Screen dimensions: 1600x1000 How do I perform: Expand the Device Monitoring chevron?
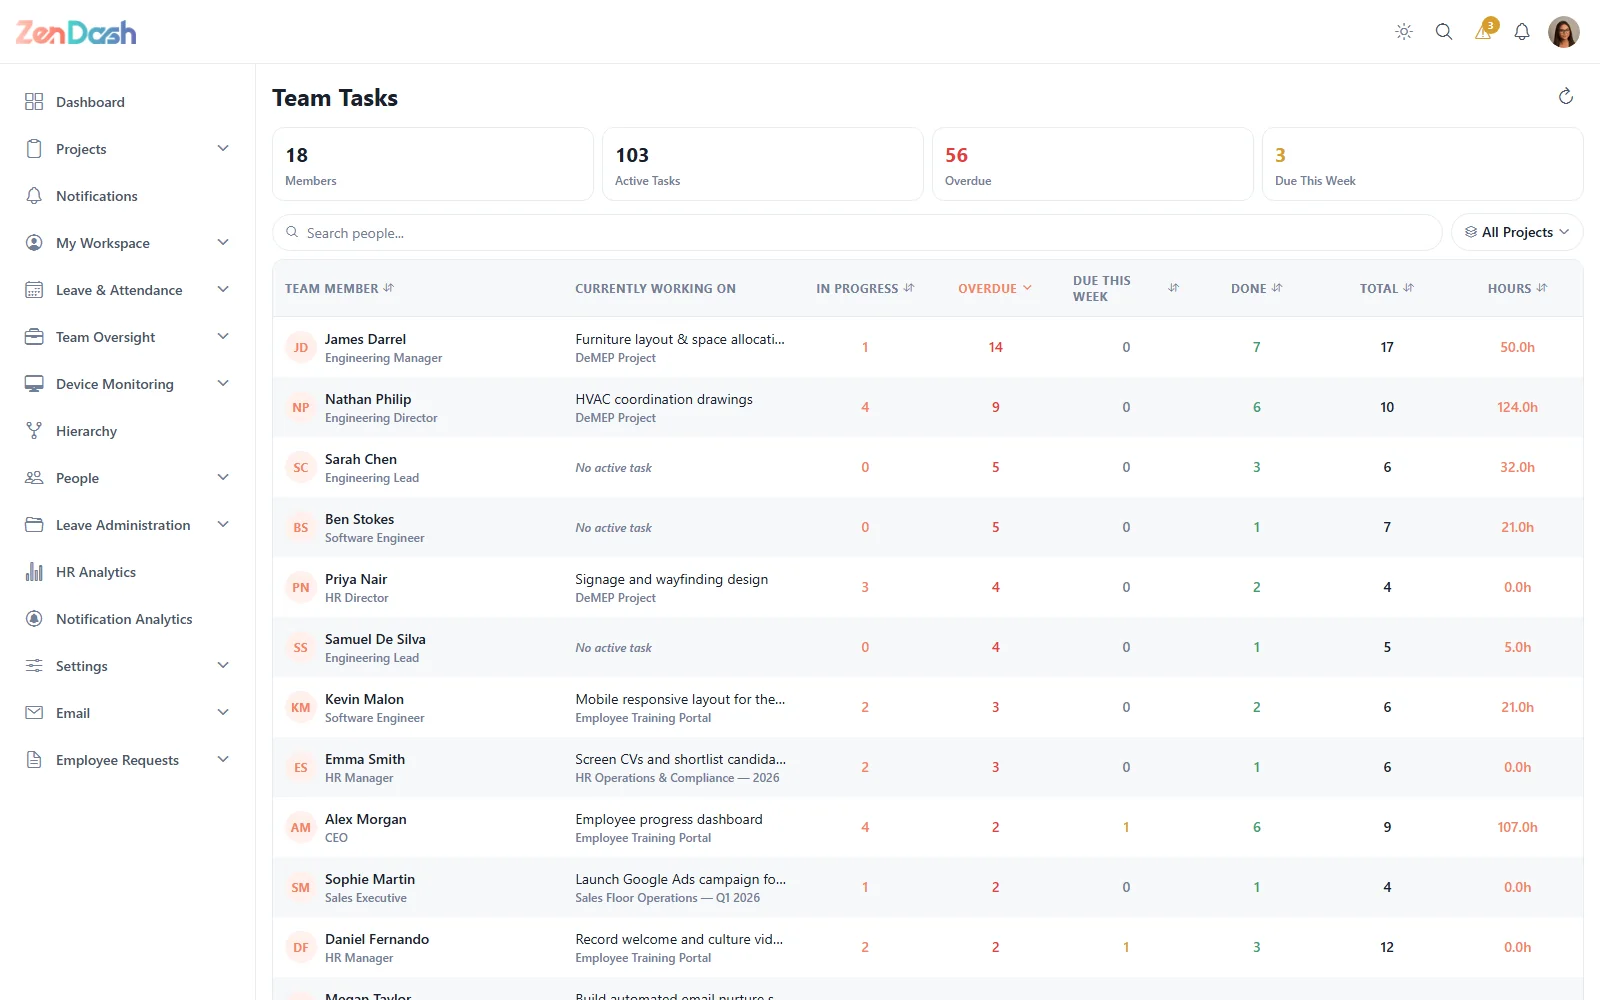[x=223, y=384]
